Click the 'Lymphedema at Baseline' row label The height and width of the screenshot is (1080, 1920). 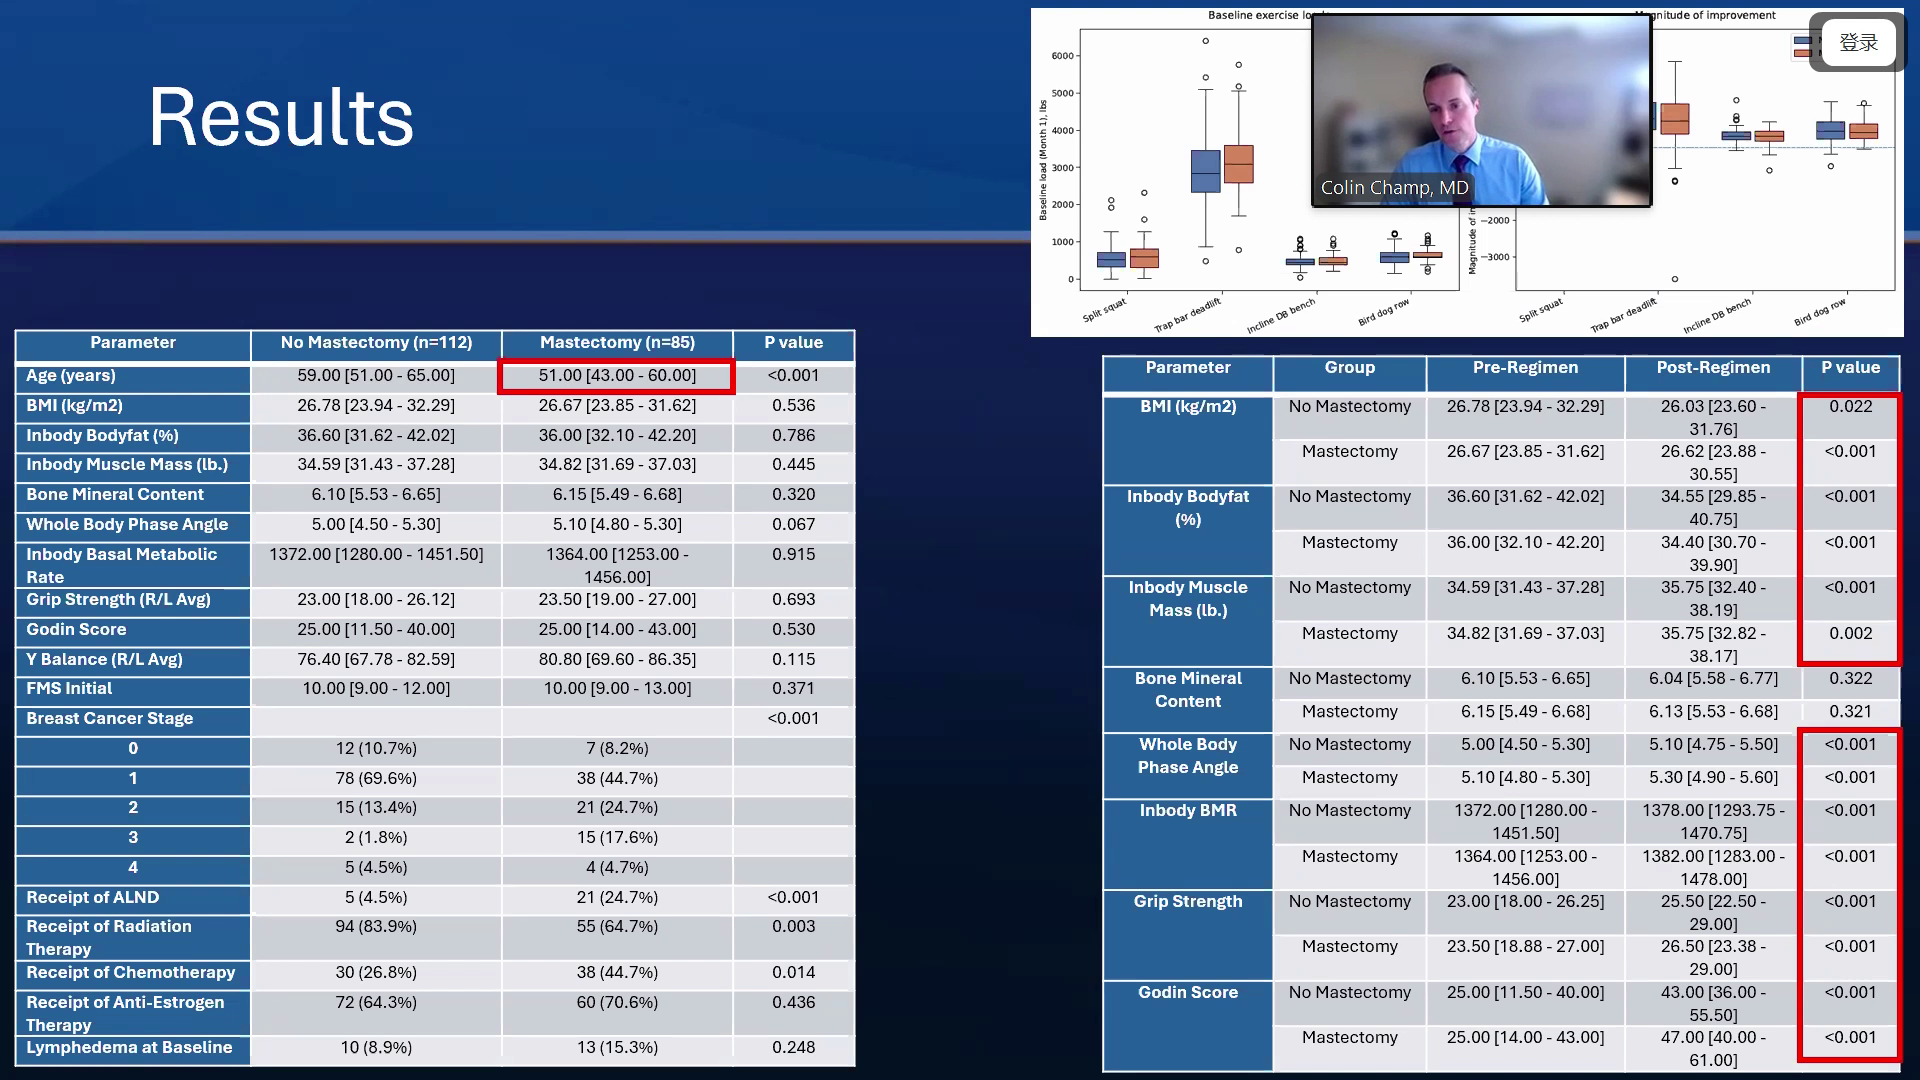click(x=129, y=1048)
